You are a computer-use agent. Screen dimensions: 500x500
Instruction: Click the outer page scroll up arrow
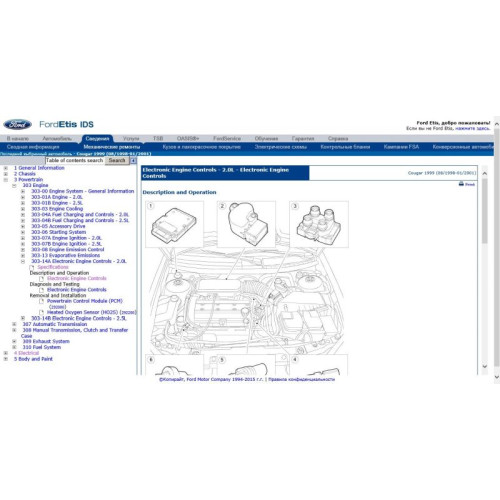[497, 124]
